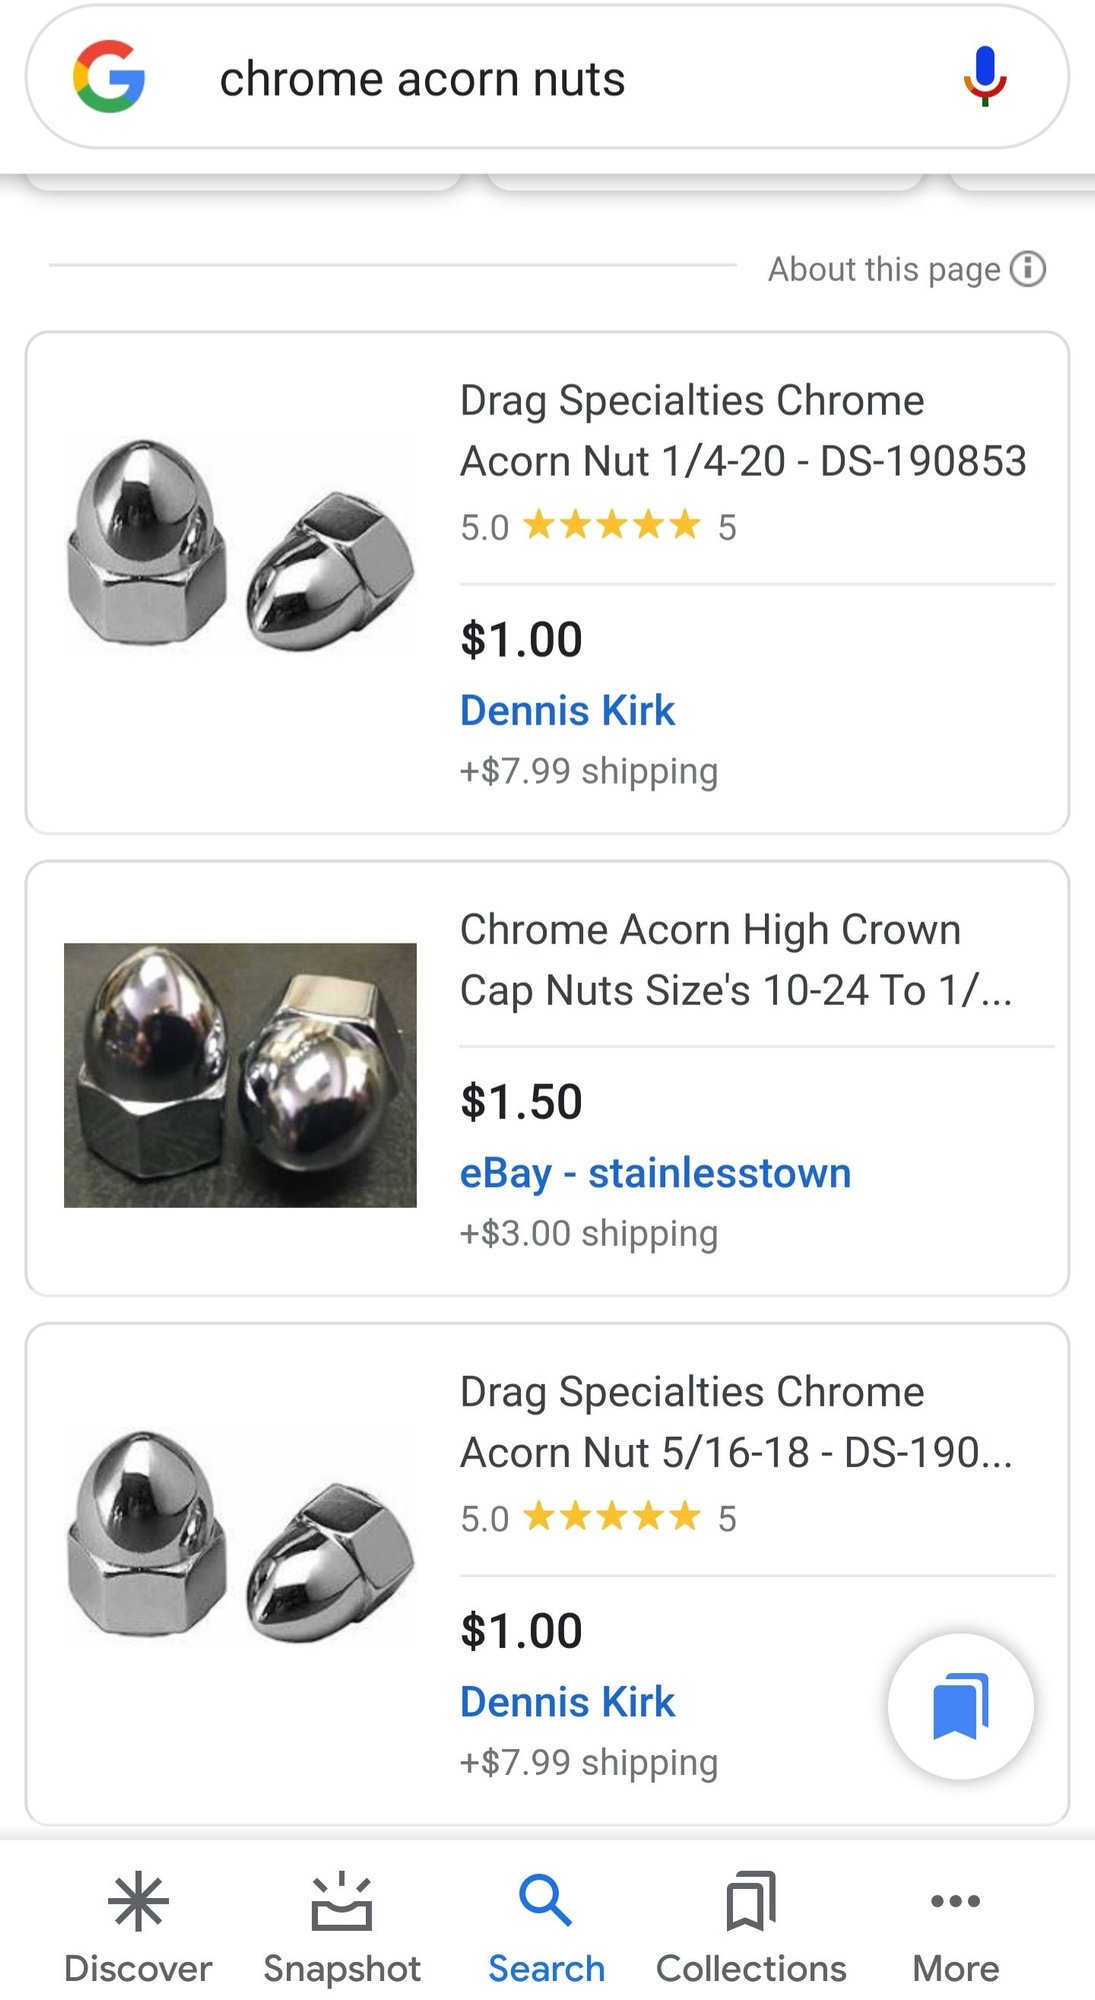The image size is (1095, 2000).
Task: Tap the High Crown cap nuts photo
Action: click(x=240, y=1075)
